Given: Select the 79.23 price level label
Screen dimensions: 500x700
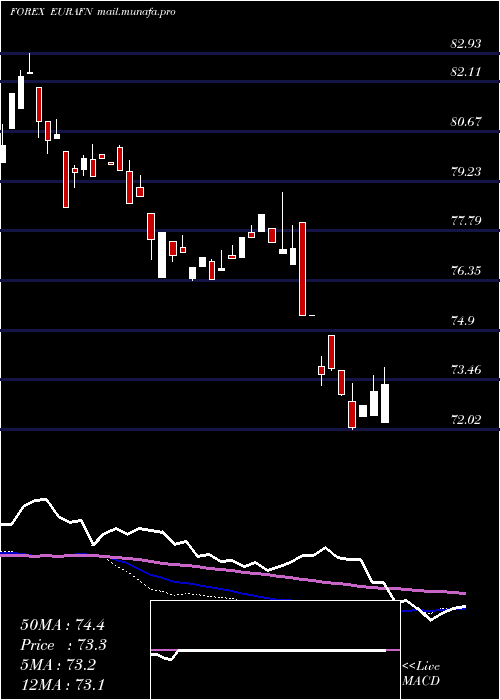Looking at the screenshot, I should click(466, 171).
